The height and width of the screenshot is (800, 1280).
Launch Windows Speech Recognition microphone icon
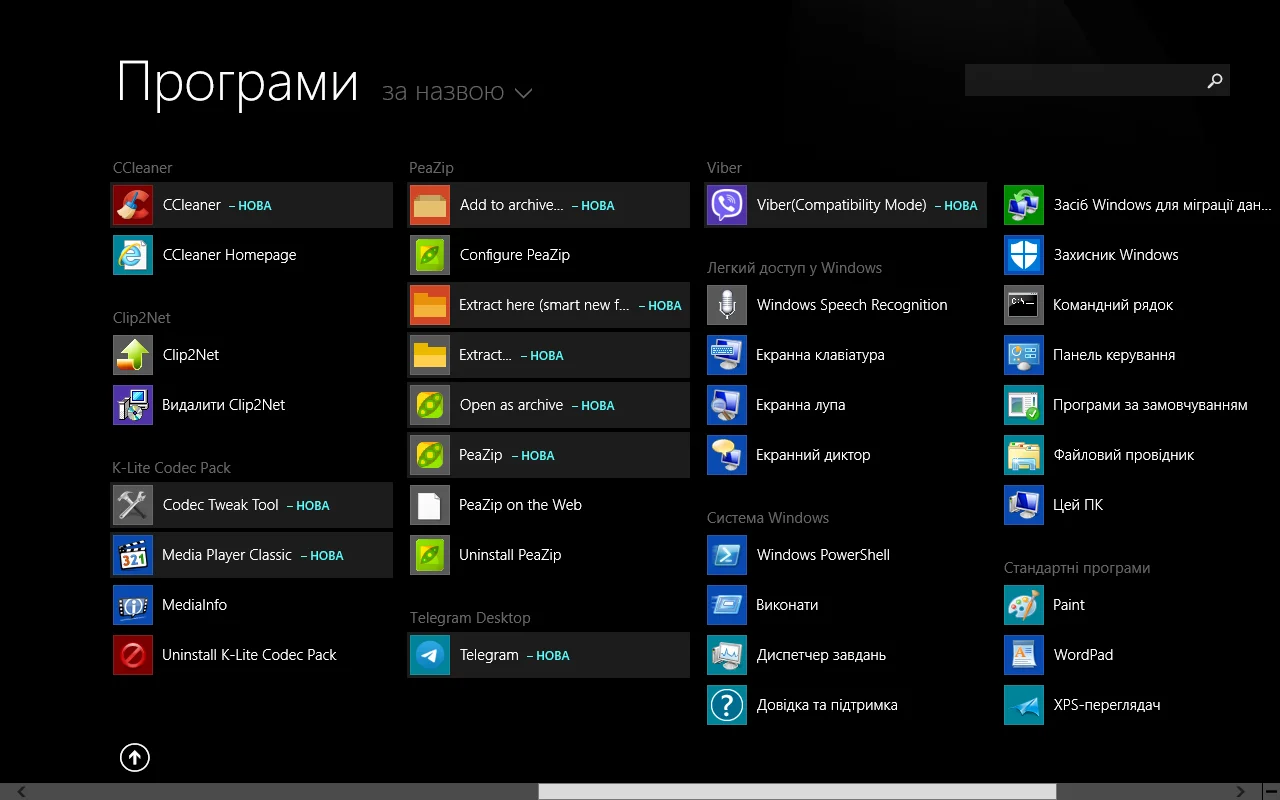pyautogui.click(x=727, y=305)
